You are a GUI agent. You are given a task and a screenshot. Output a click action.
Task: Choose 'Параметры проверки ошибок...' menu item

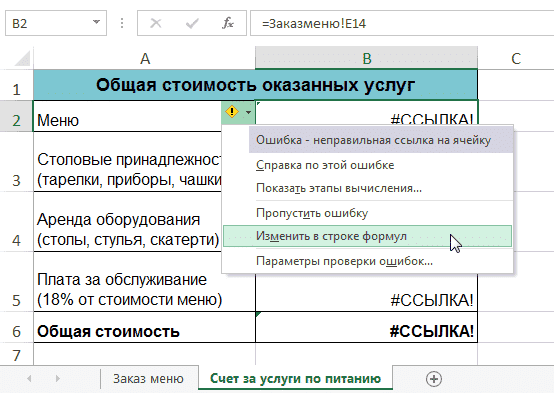click(367, 261)
